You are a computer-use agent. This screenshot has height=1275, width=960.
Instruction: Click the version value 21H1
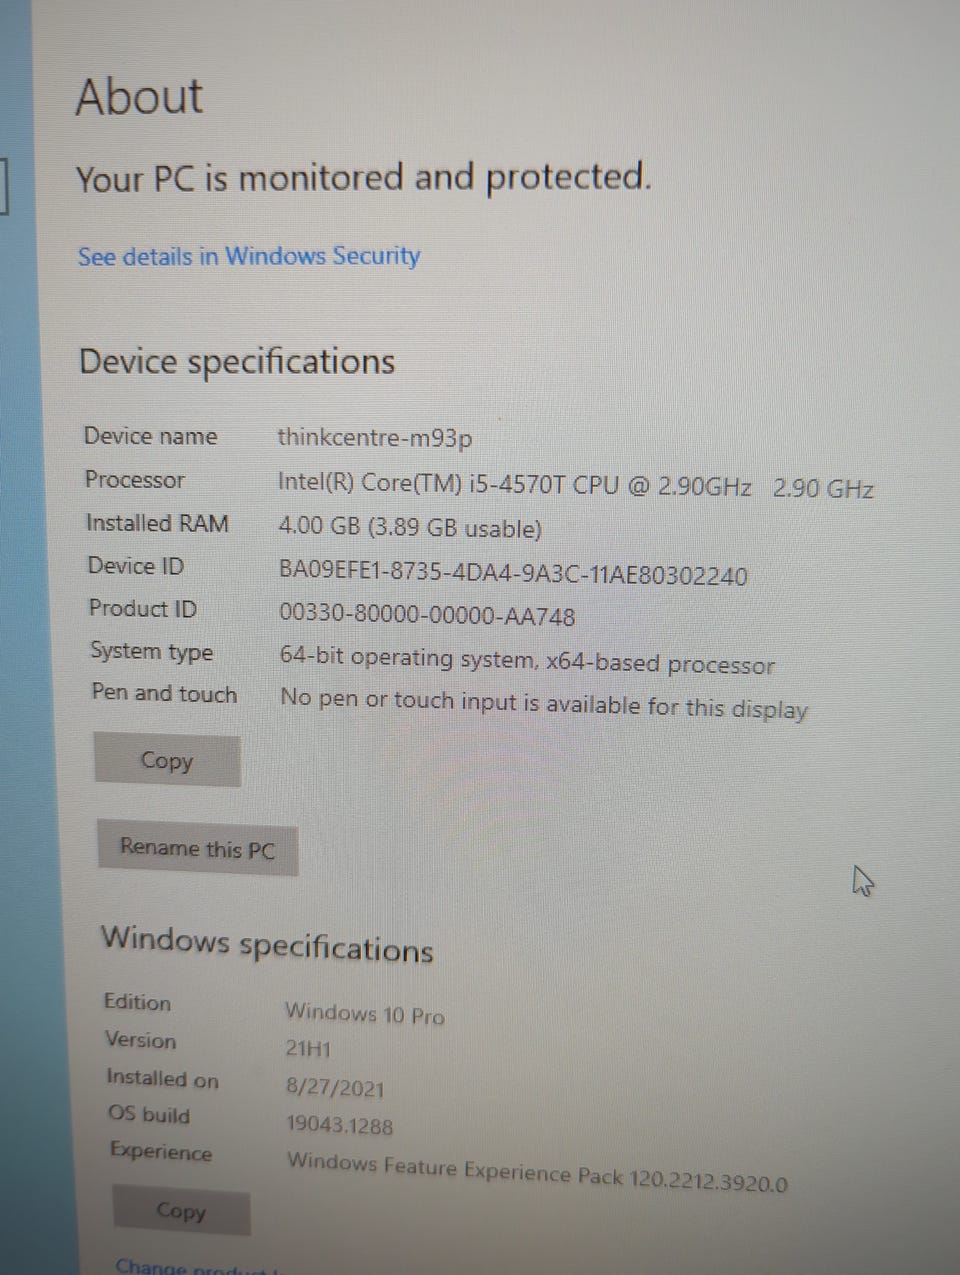[x=308, y=1049]
